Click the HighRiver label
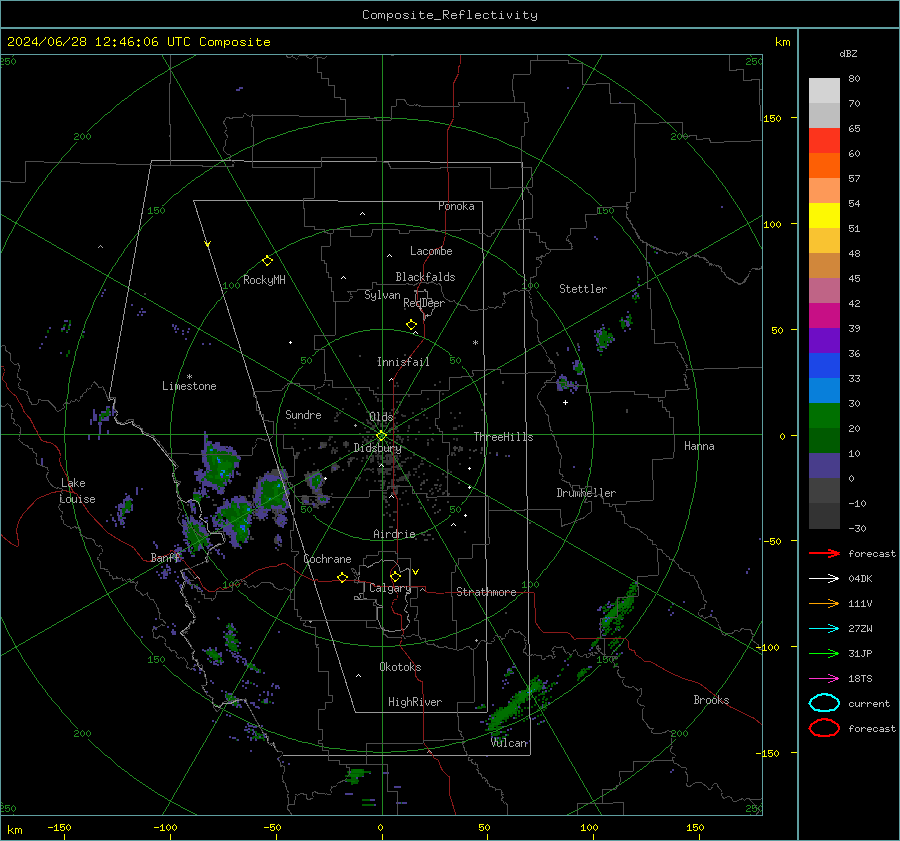This screenshot has width=900, height=841. (415, 702)
